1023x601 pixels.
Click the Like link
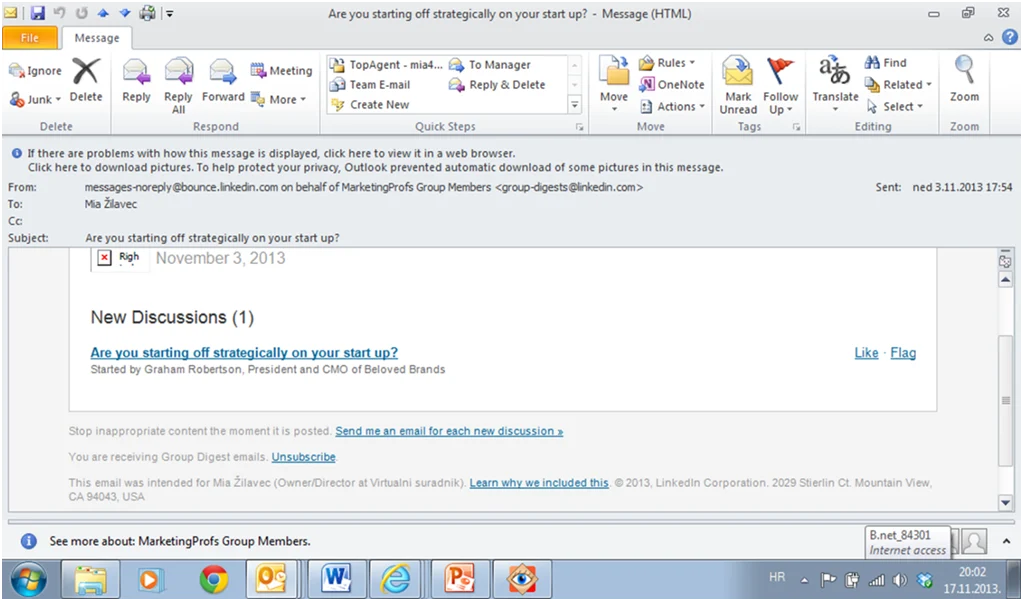866,352
